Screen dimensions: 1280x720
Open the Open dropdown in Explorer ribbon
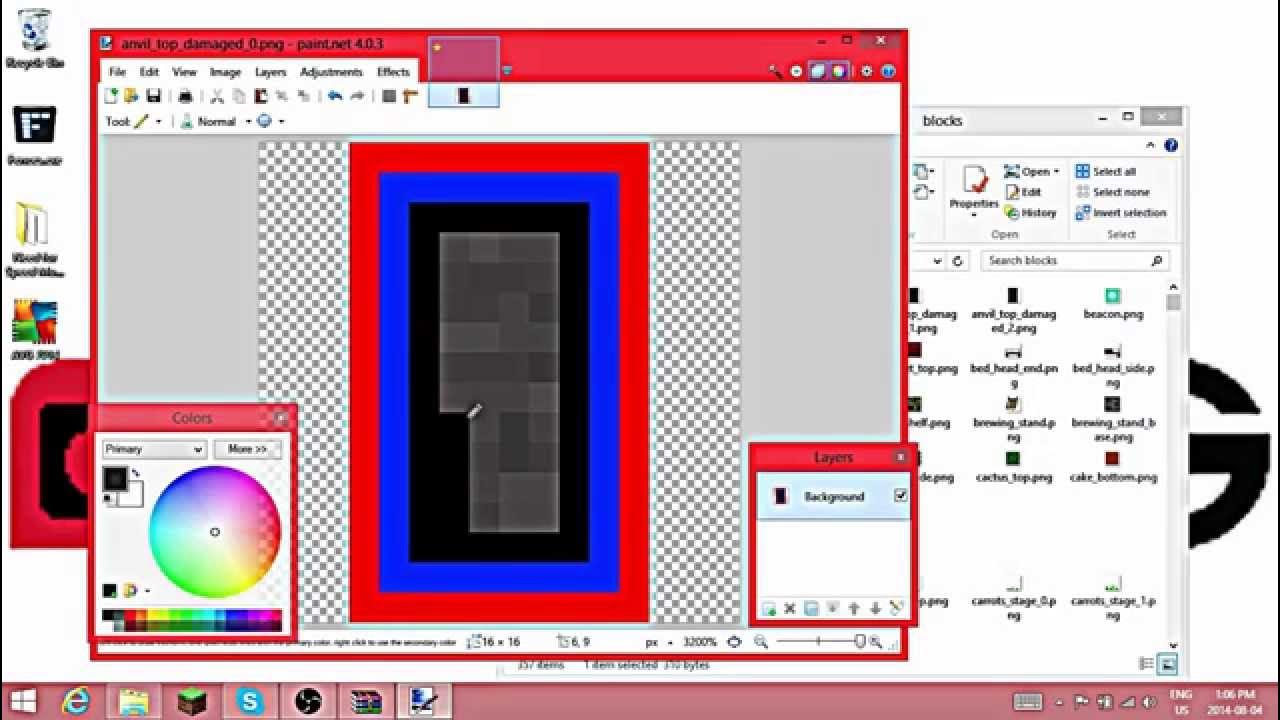[1032, 171]
